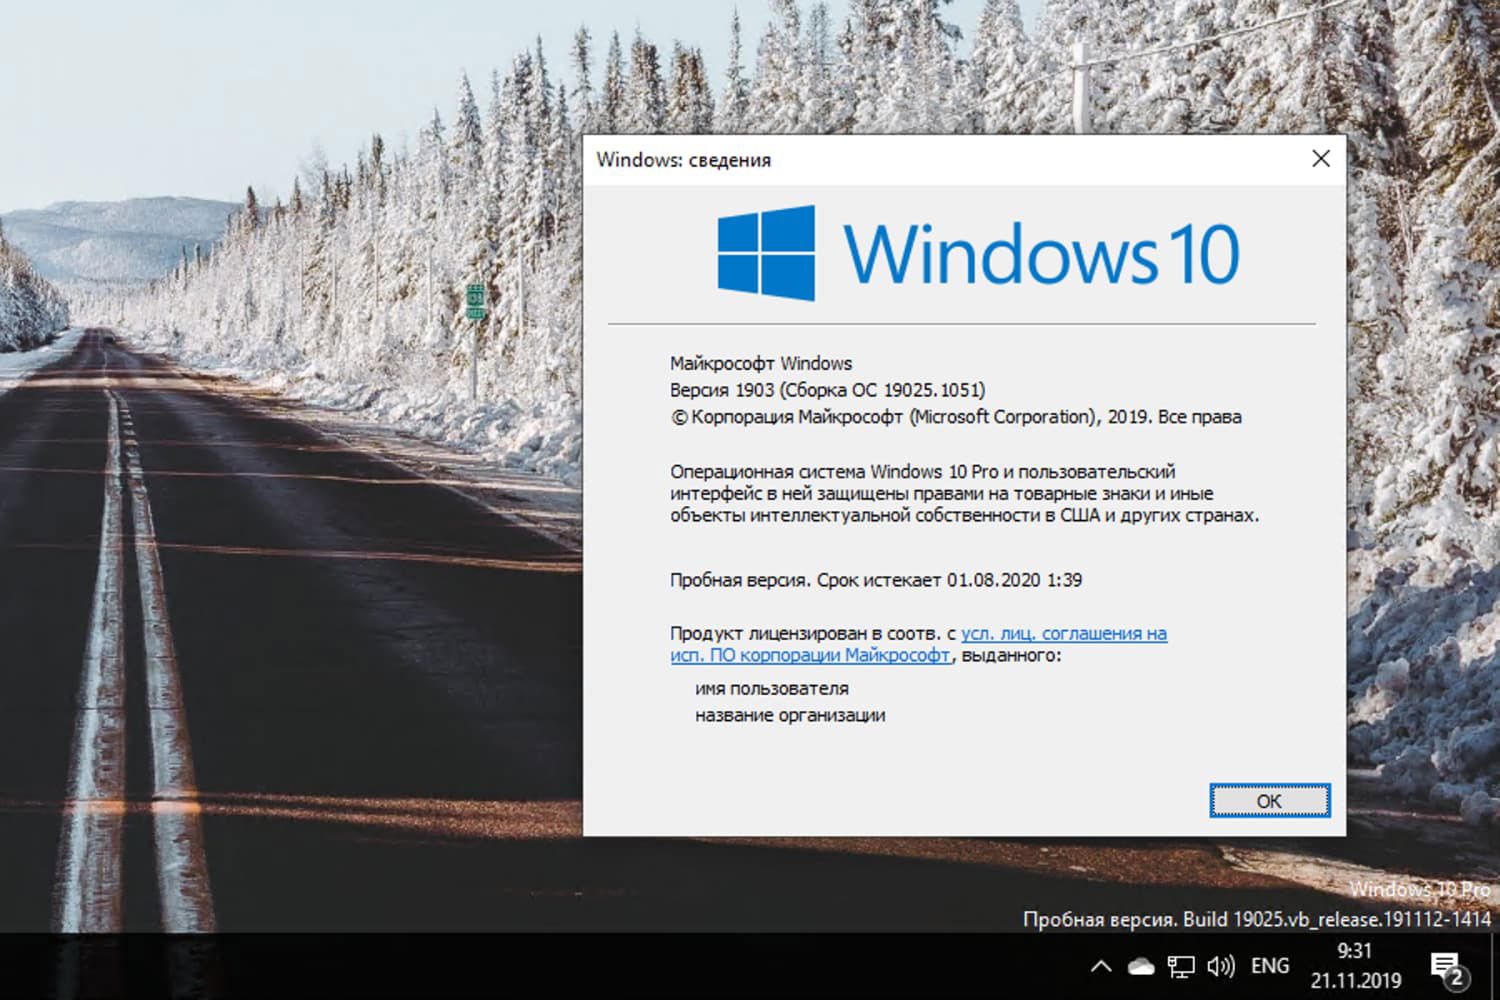The width and height of the screenshot is (1500, 1000).
Task: Click the 'имя пользователя' line
Action: tap(772, 688)
